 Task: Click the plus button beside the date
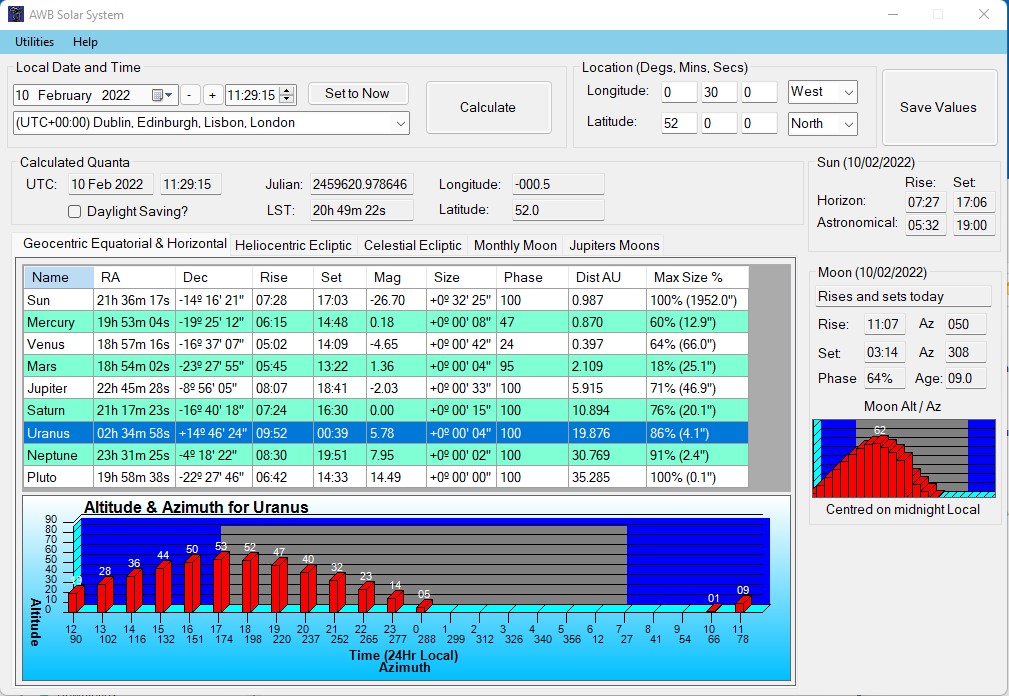click(x=212, y=95)
